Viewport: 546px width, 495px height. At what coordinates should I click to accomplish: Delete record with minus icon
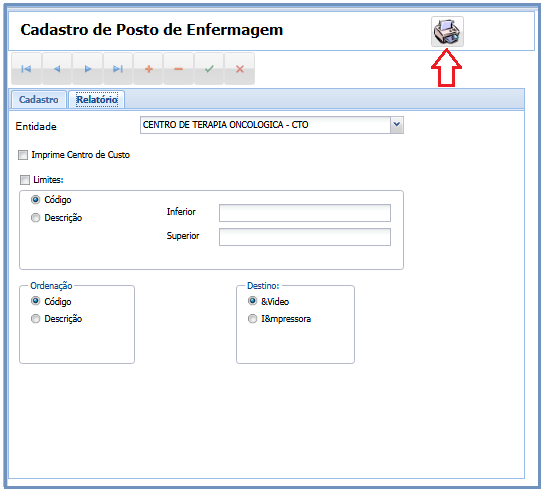pos(179,69)
